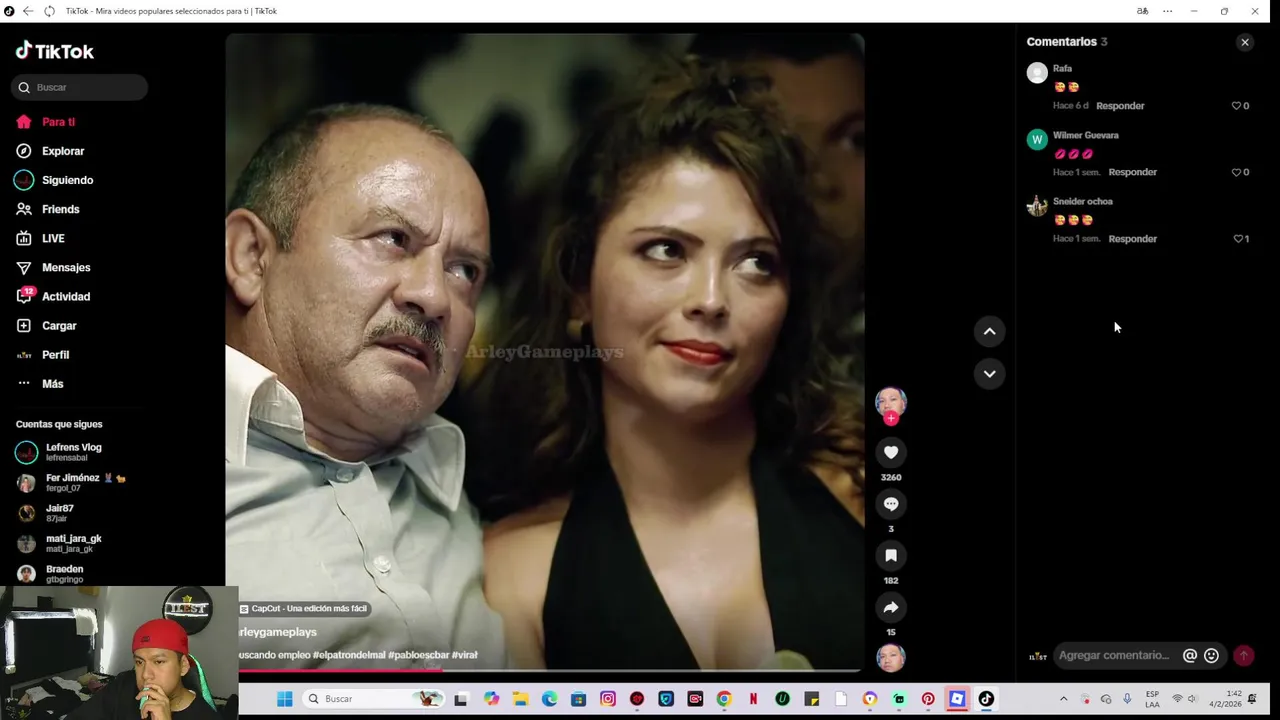Save video with the bookmark icon
Screen dimensions: 1280x720
891,555
